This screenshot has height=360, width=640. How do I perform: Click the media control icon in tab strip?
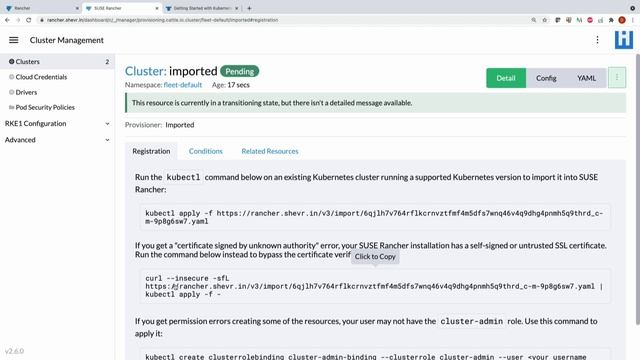632,8
